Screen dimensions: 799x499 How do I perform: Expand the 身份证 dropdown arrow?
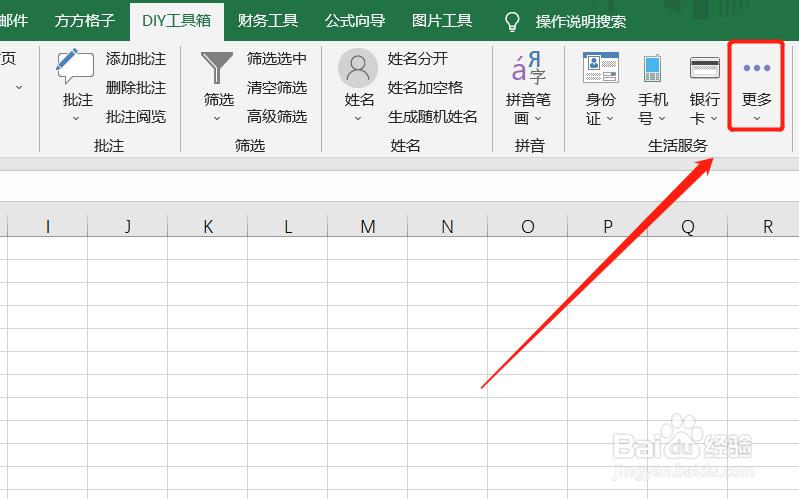[x=610, y=119]
